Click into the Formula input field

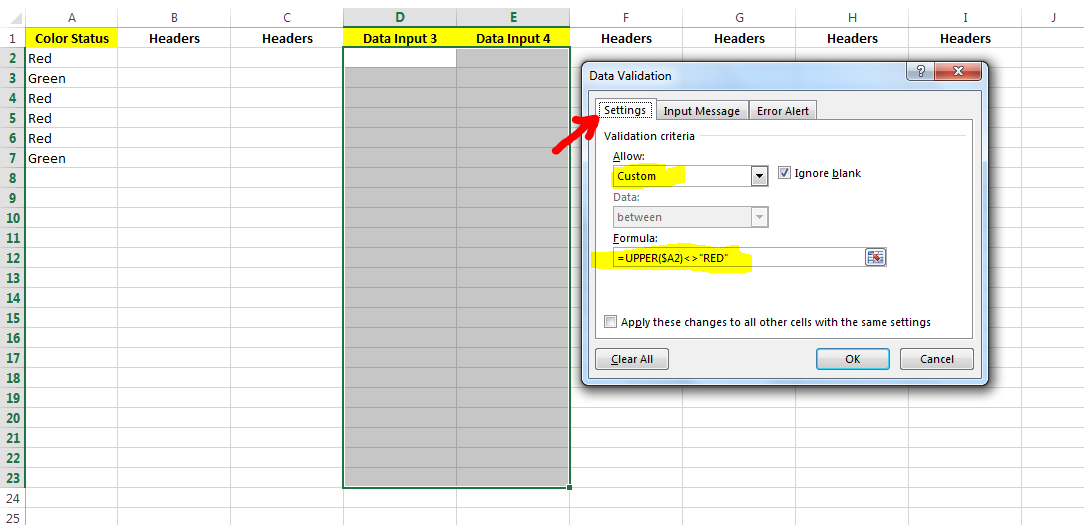pyautogui.click(x=738, y=257)
